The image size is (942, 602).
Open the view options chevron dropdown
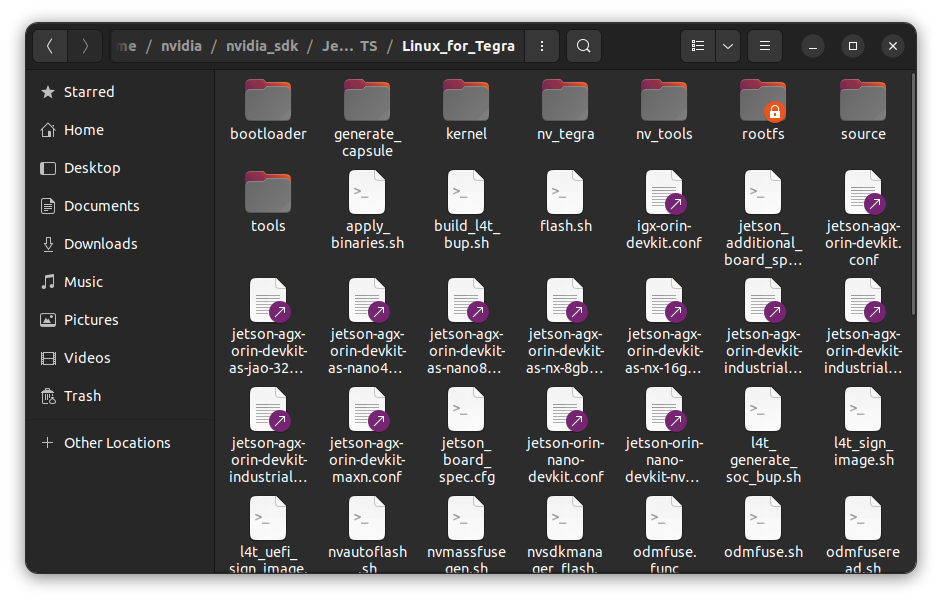pos(728,46)
